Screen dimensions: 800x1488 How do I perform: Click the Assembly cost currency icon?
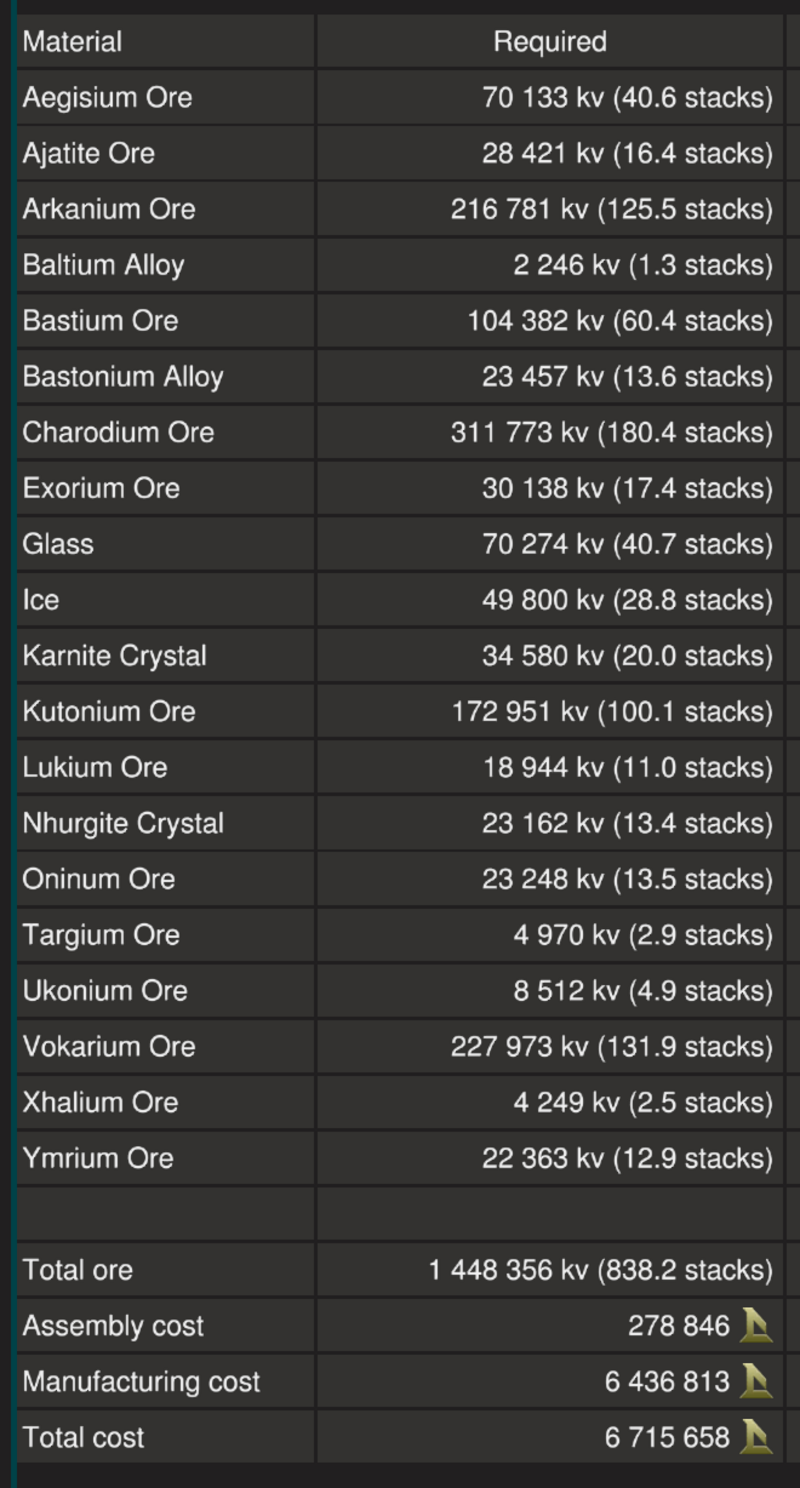757,1326
